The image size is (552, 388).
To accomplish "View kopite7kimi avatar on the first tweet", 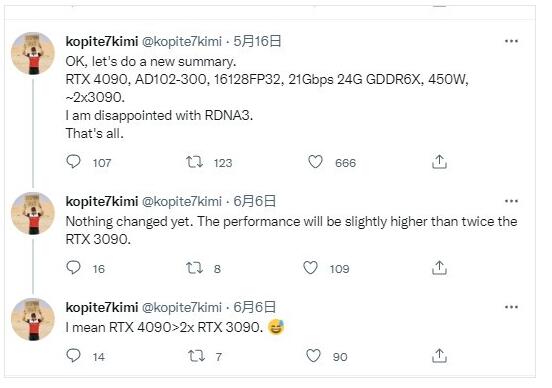I will pos(33,53).
